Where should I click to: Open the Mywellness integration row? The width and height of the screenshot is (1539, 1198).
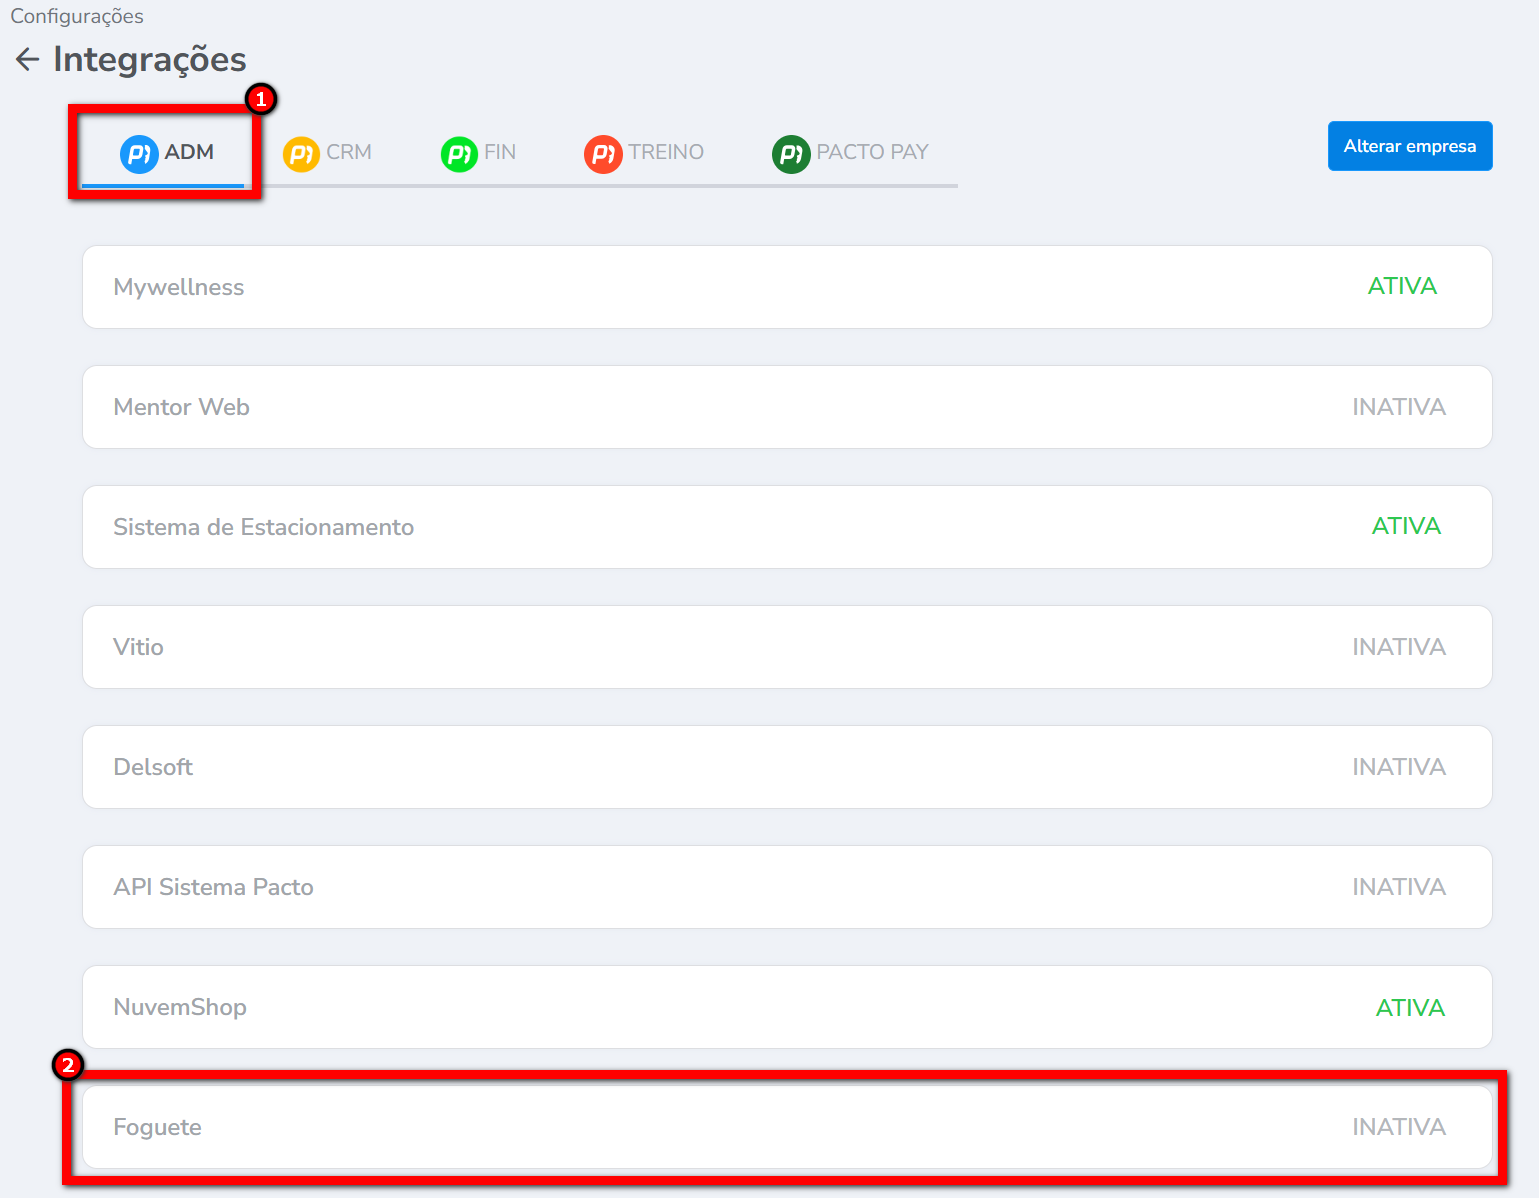click(x=786, y=287)
